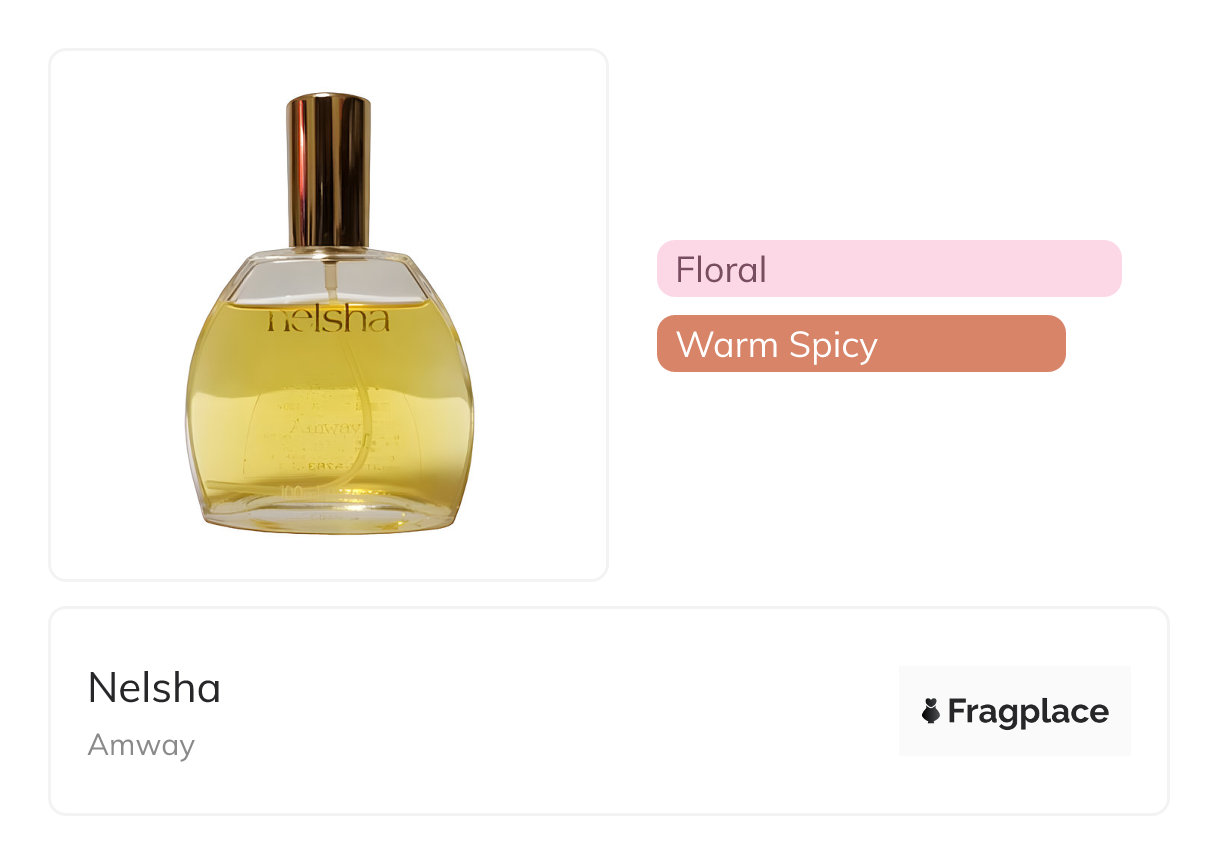Viewport: 1218px width, 864px height.
Task: Click the Fragplace flower logo icon
Action: (930, 712)
